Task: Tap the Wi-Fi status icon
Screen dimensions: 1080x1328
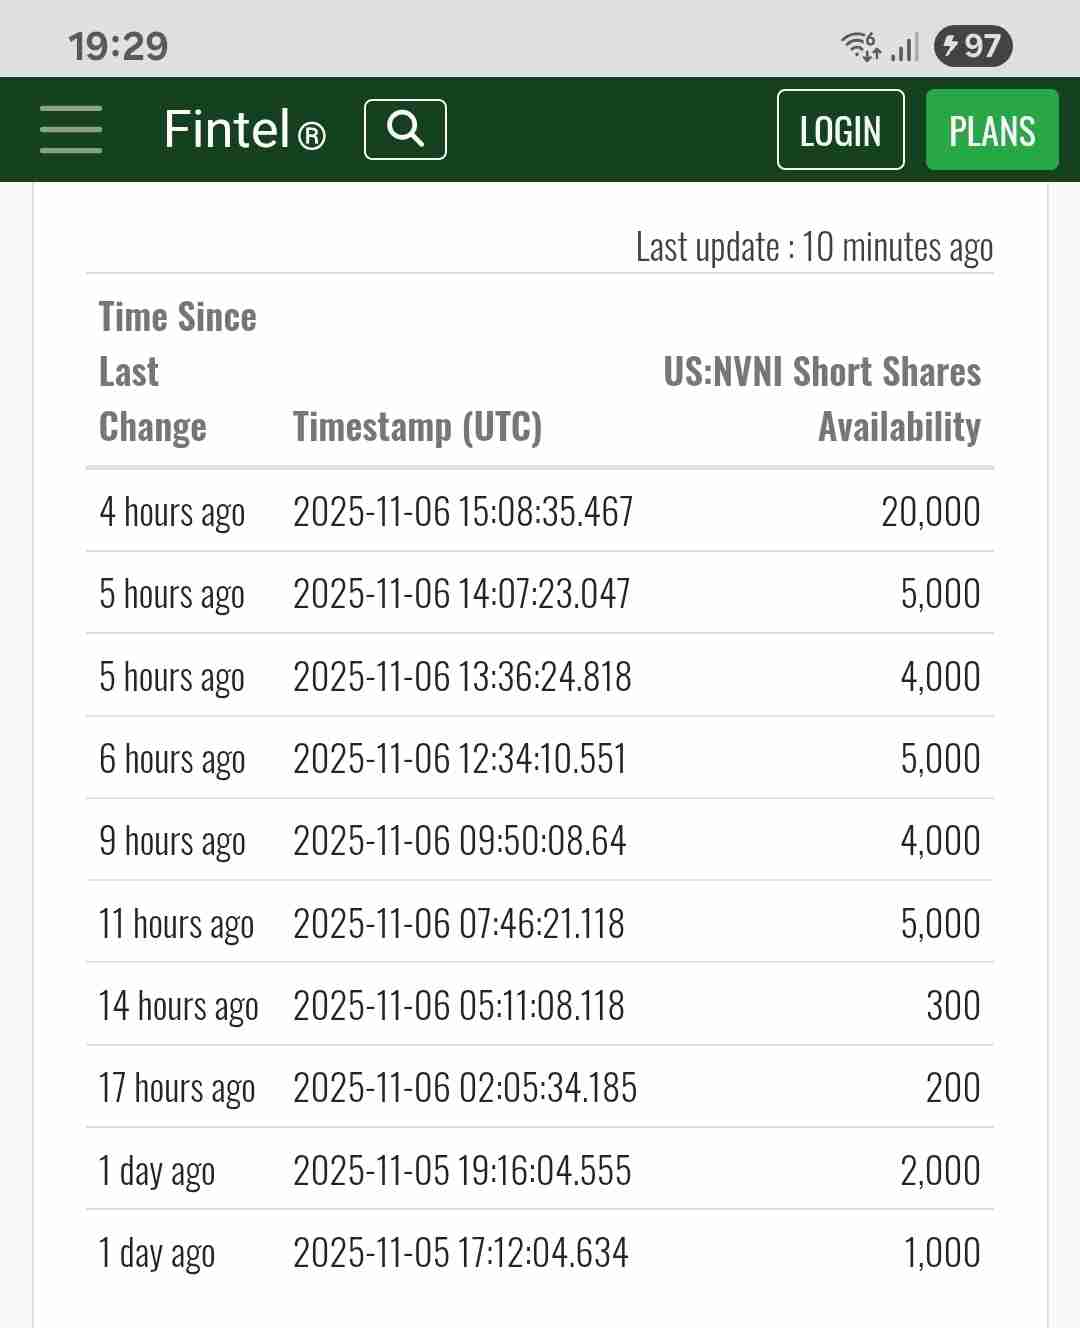Action: (x=861, y=46)
